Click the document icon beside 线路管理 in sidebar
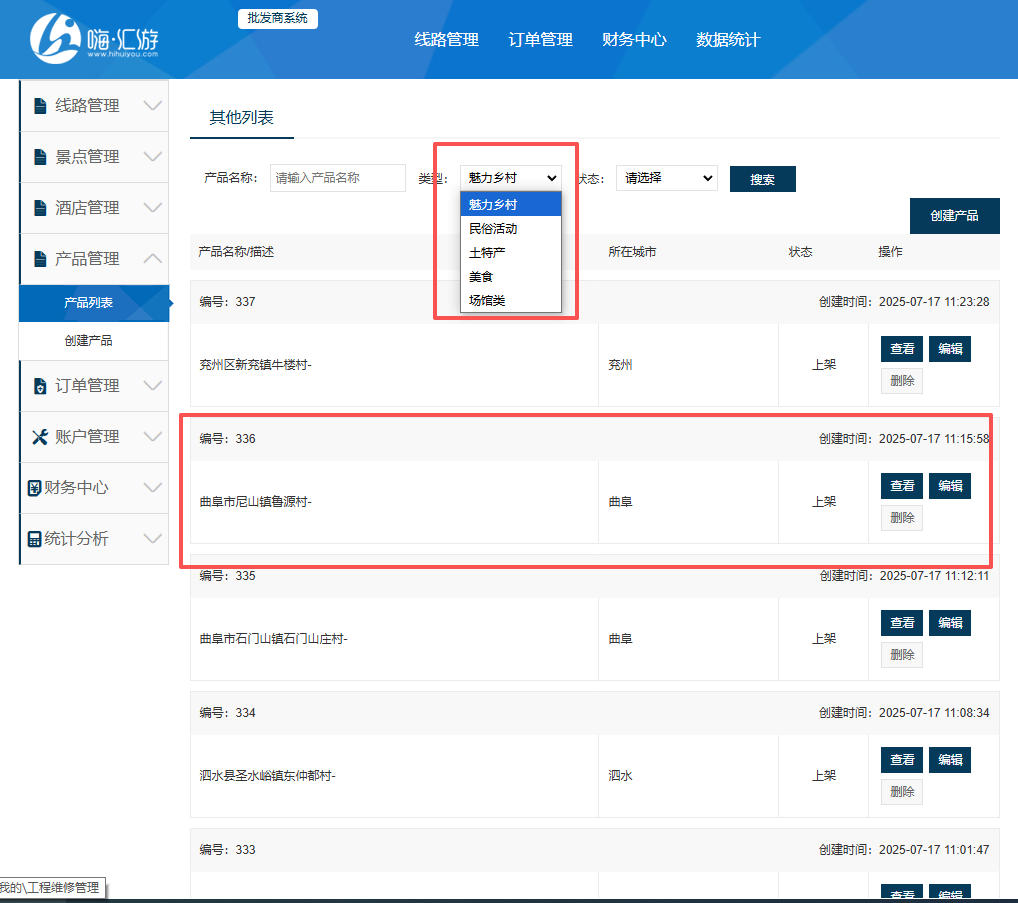1018x903 pixels. 40,106
